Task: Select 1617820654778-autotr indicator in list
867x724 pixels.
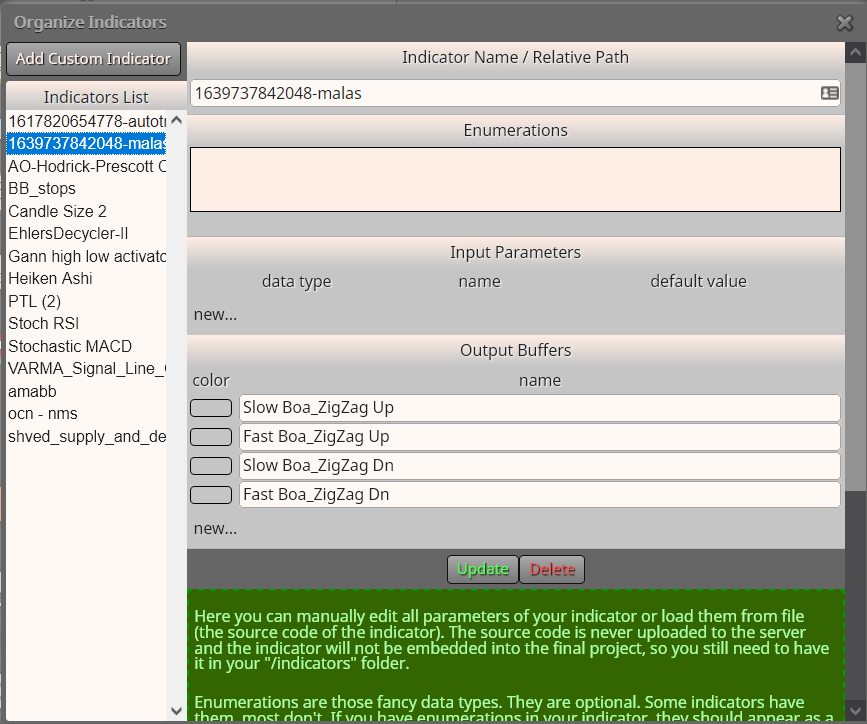Action: pos(86,121)
